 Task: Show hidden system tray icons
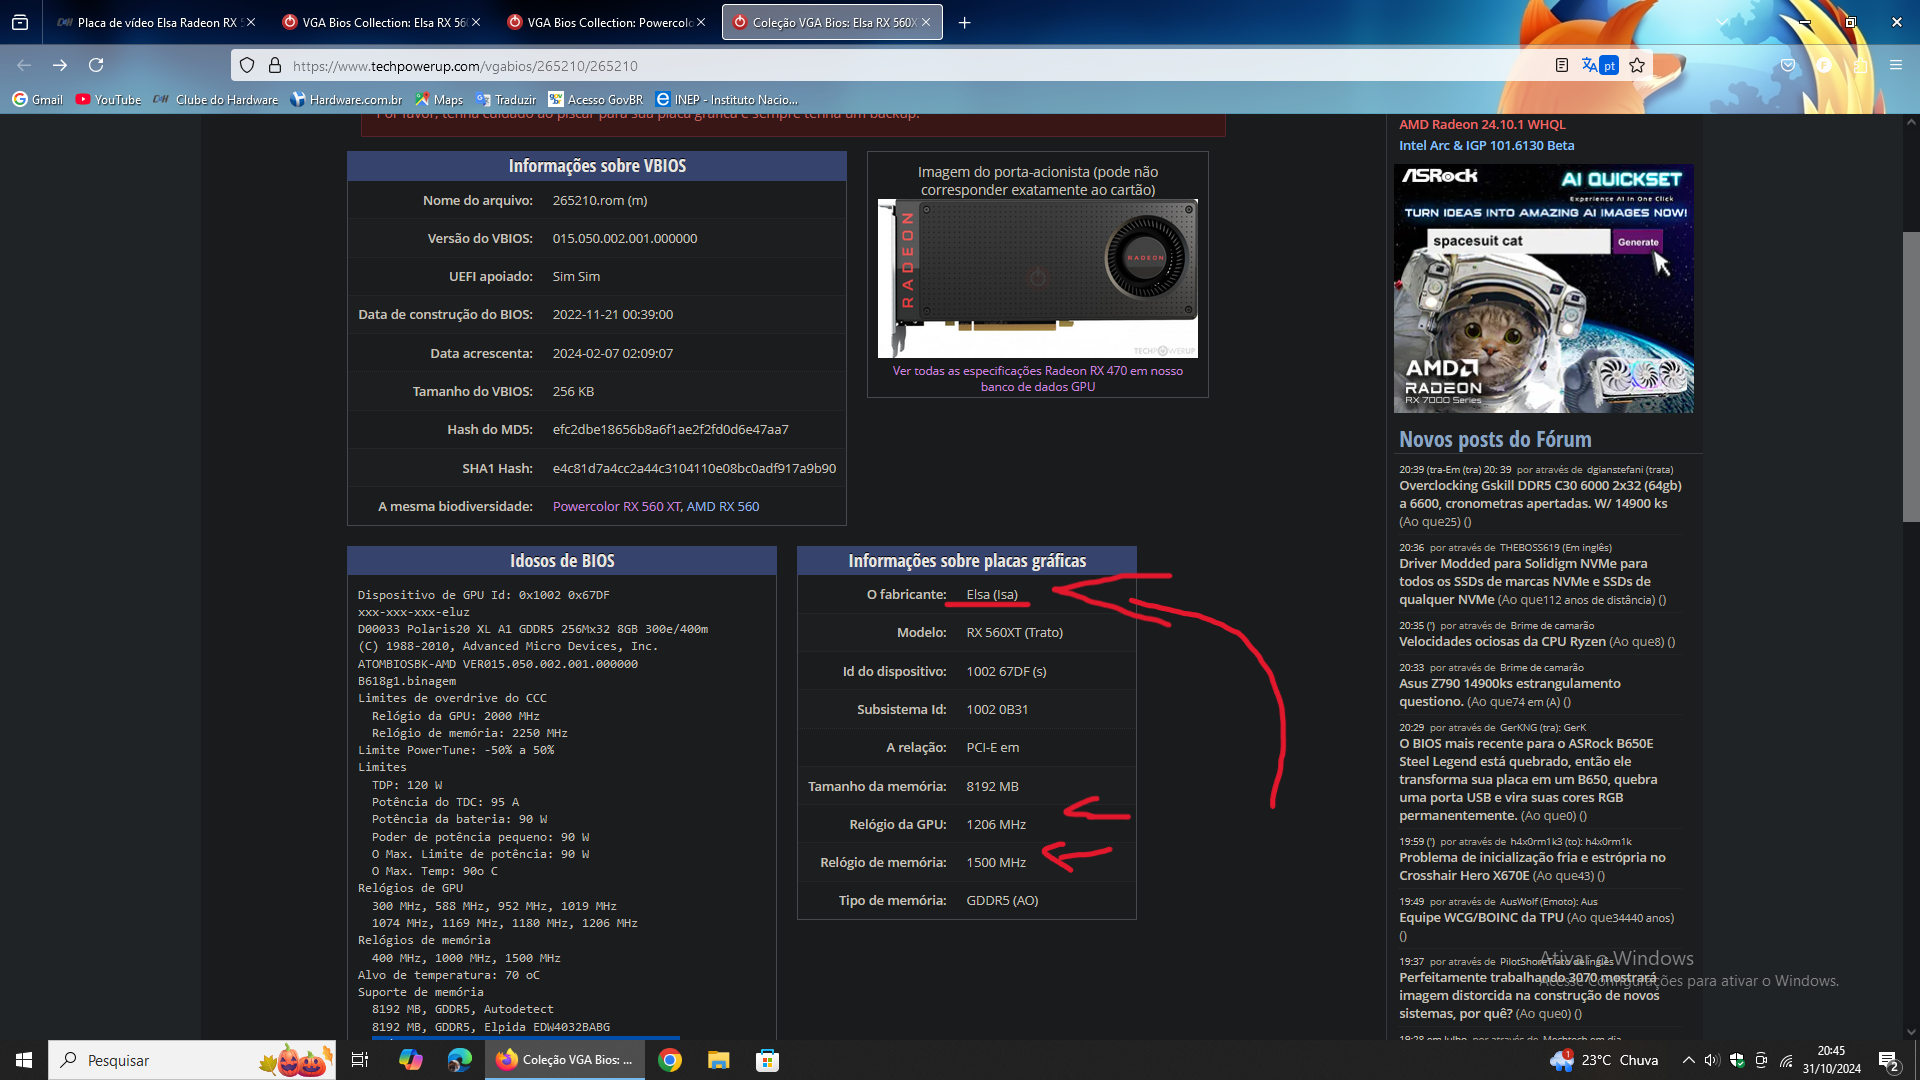1688,1060
